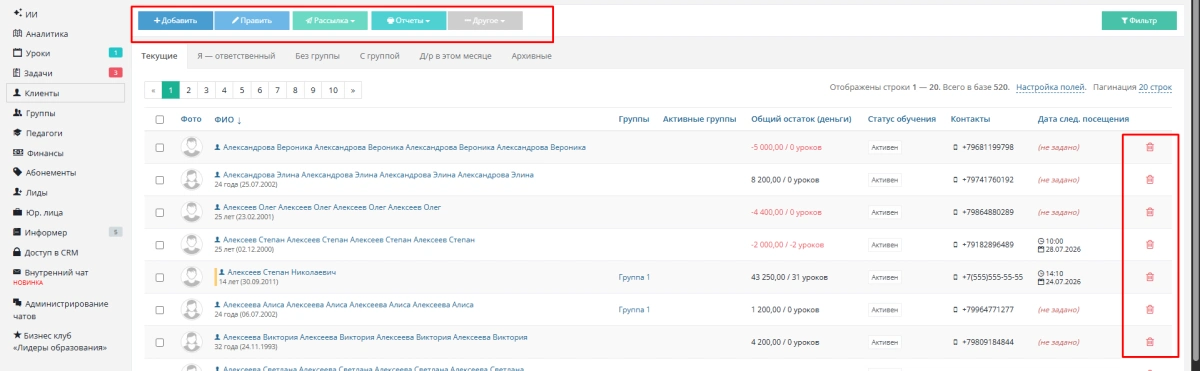Check the box for Алексеева Виктория
The width and height of the screenshot is (1200, 371).
coord(160,342)
